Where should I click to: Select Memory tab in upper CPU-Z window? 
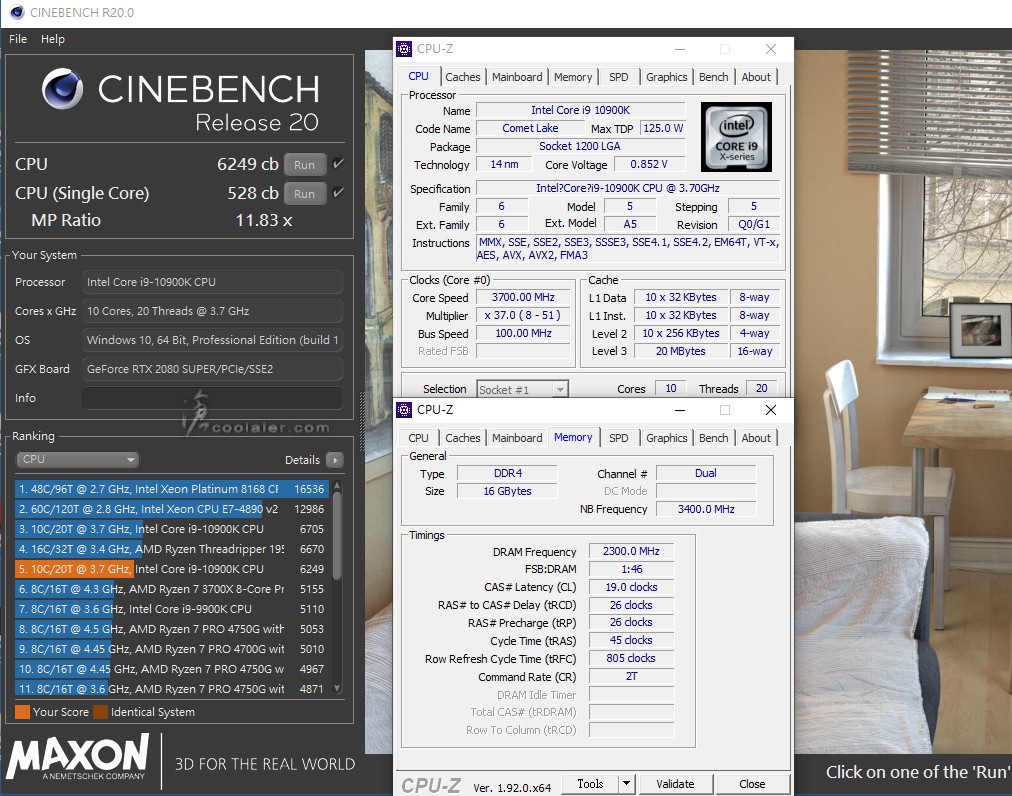pyautogui.click(x=573, y=77)
